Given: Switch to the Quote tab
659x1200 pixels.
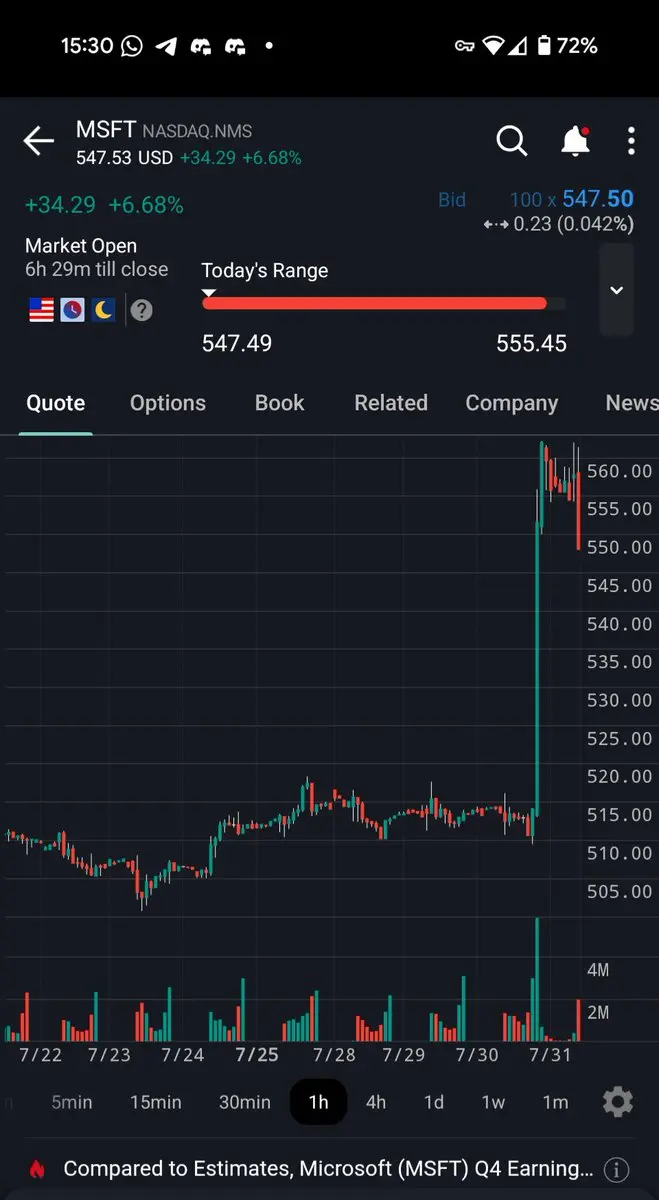Looking at the screenshot, I should (56, 403).
